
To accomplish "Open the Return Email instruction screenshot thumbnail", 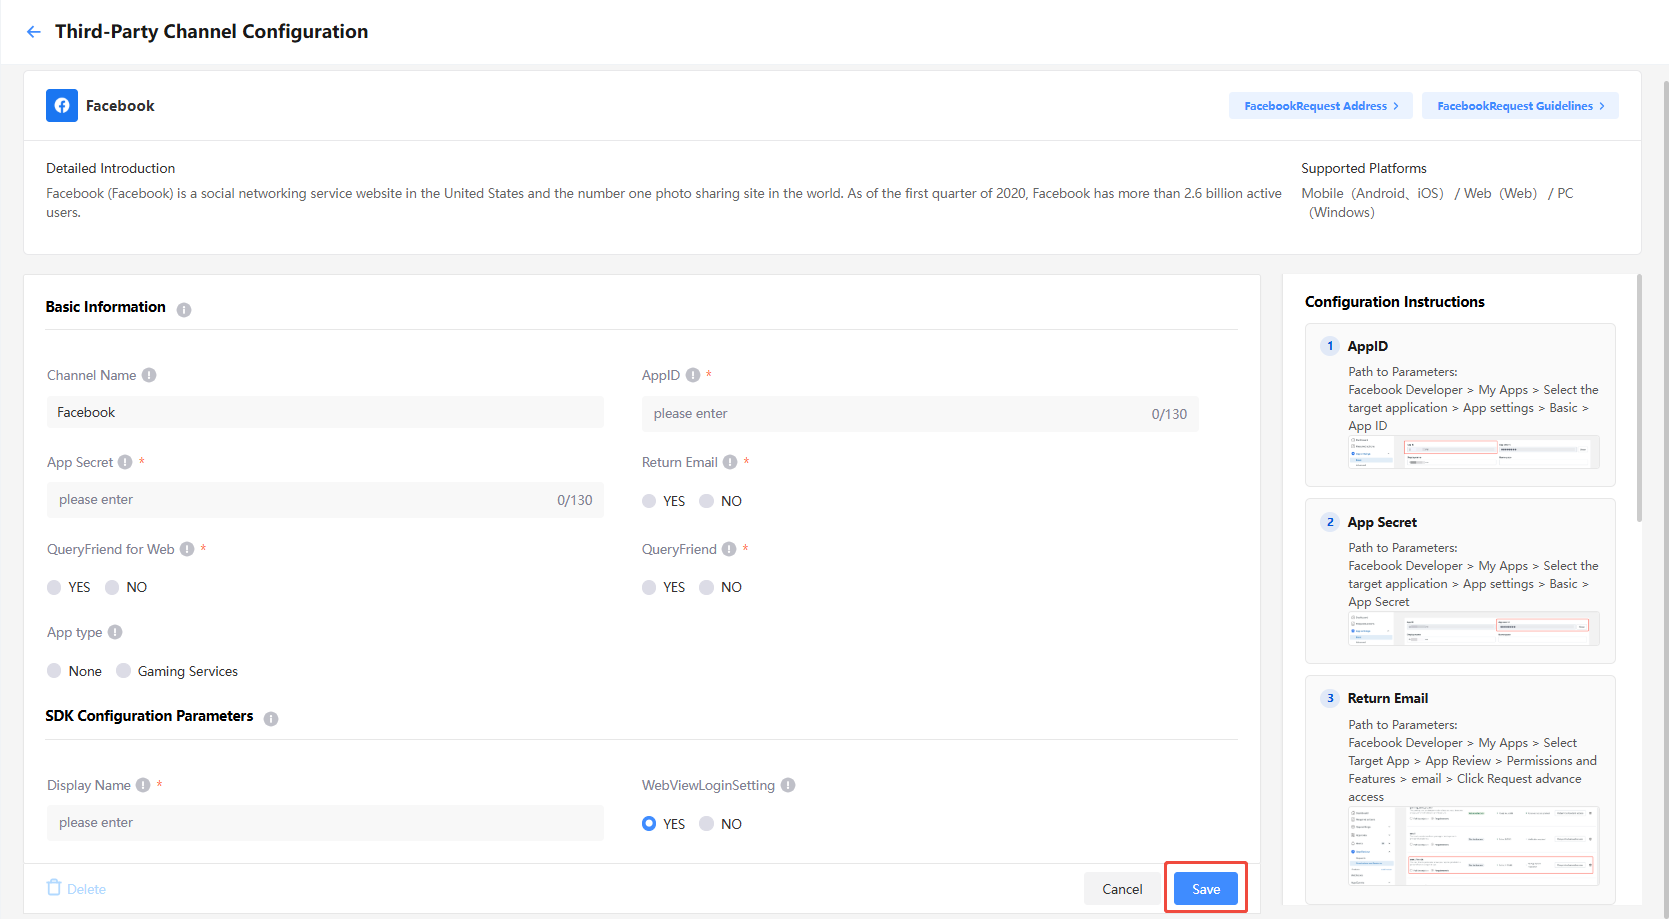I will coord(1473,846).
